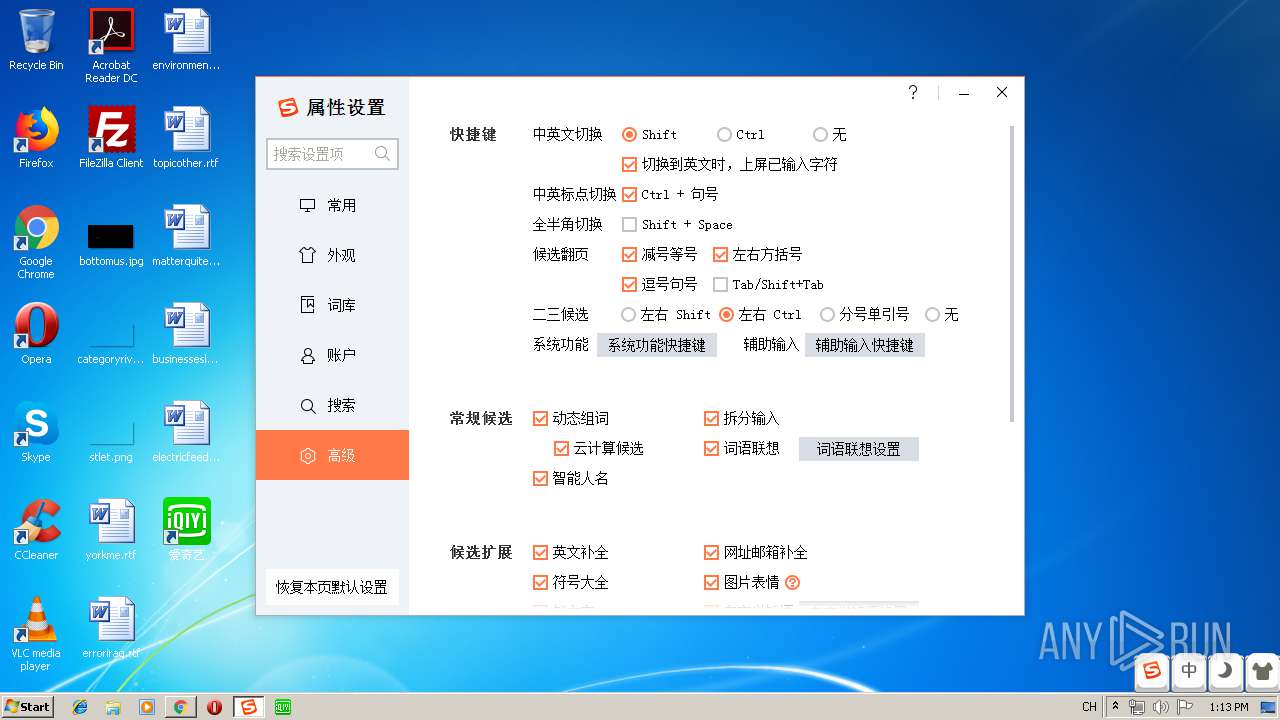Toggle 逗号句号 paging checkbox

[x=630, y=284]
